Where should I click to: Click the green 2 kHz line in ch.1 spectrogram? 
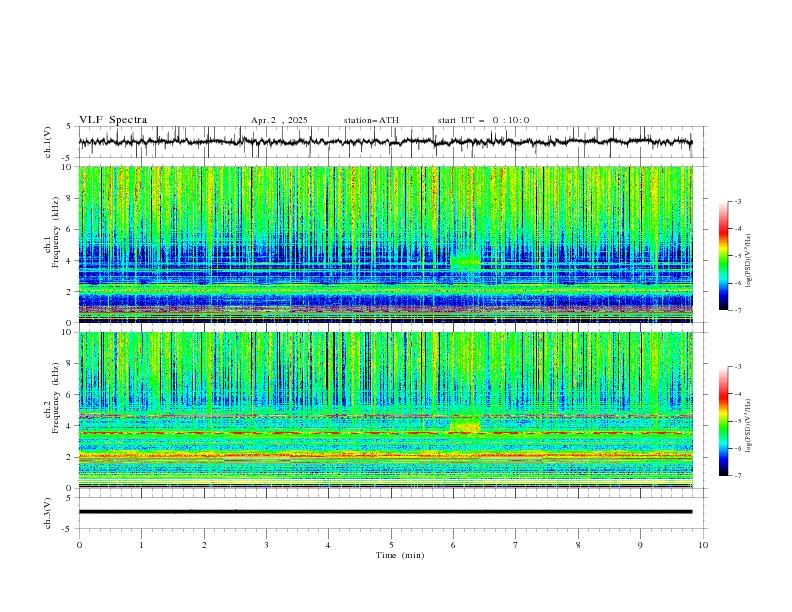(x=385, y=290)
